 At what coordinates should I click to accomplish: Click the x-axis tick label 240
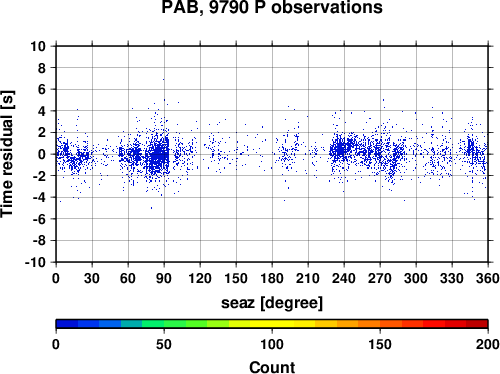point(344,278)
